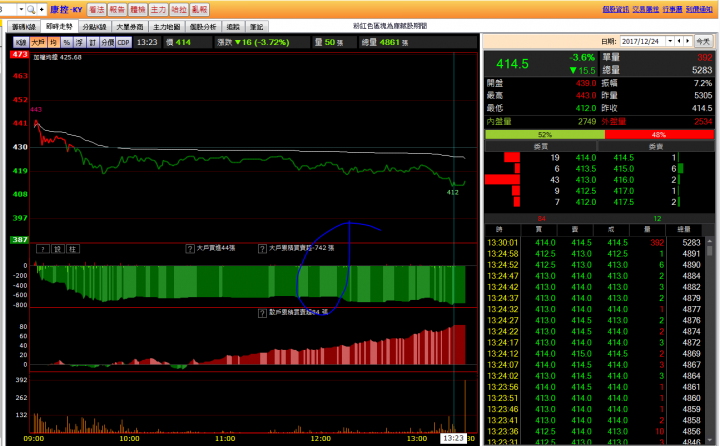Switch to the 大量券商 tab
The image size is (720, 446).
pos(129,27)
